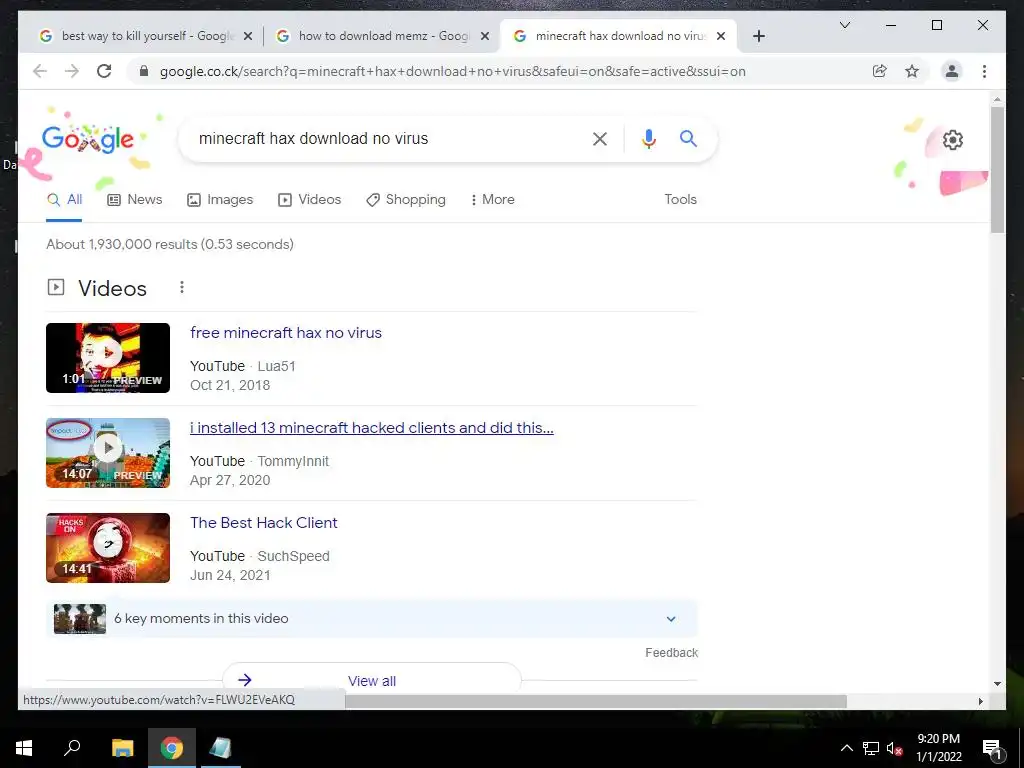This screenshot has width=1024, height=768.
Task: Select the All results tab
Action: point(65,200)
